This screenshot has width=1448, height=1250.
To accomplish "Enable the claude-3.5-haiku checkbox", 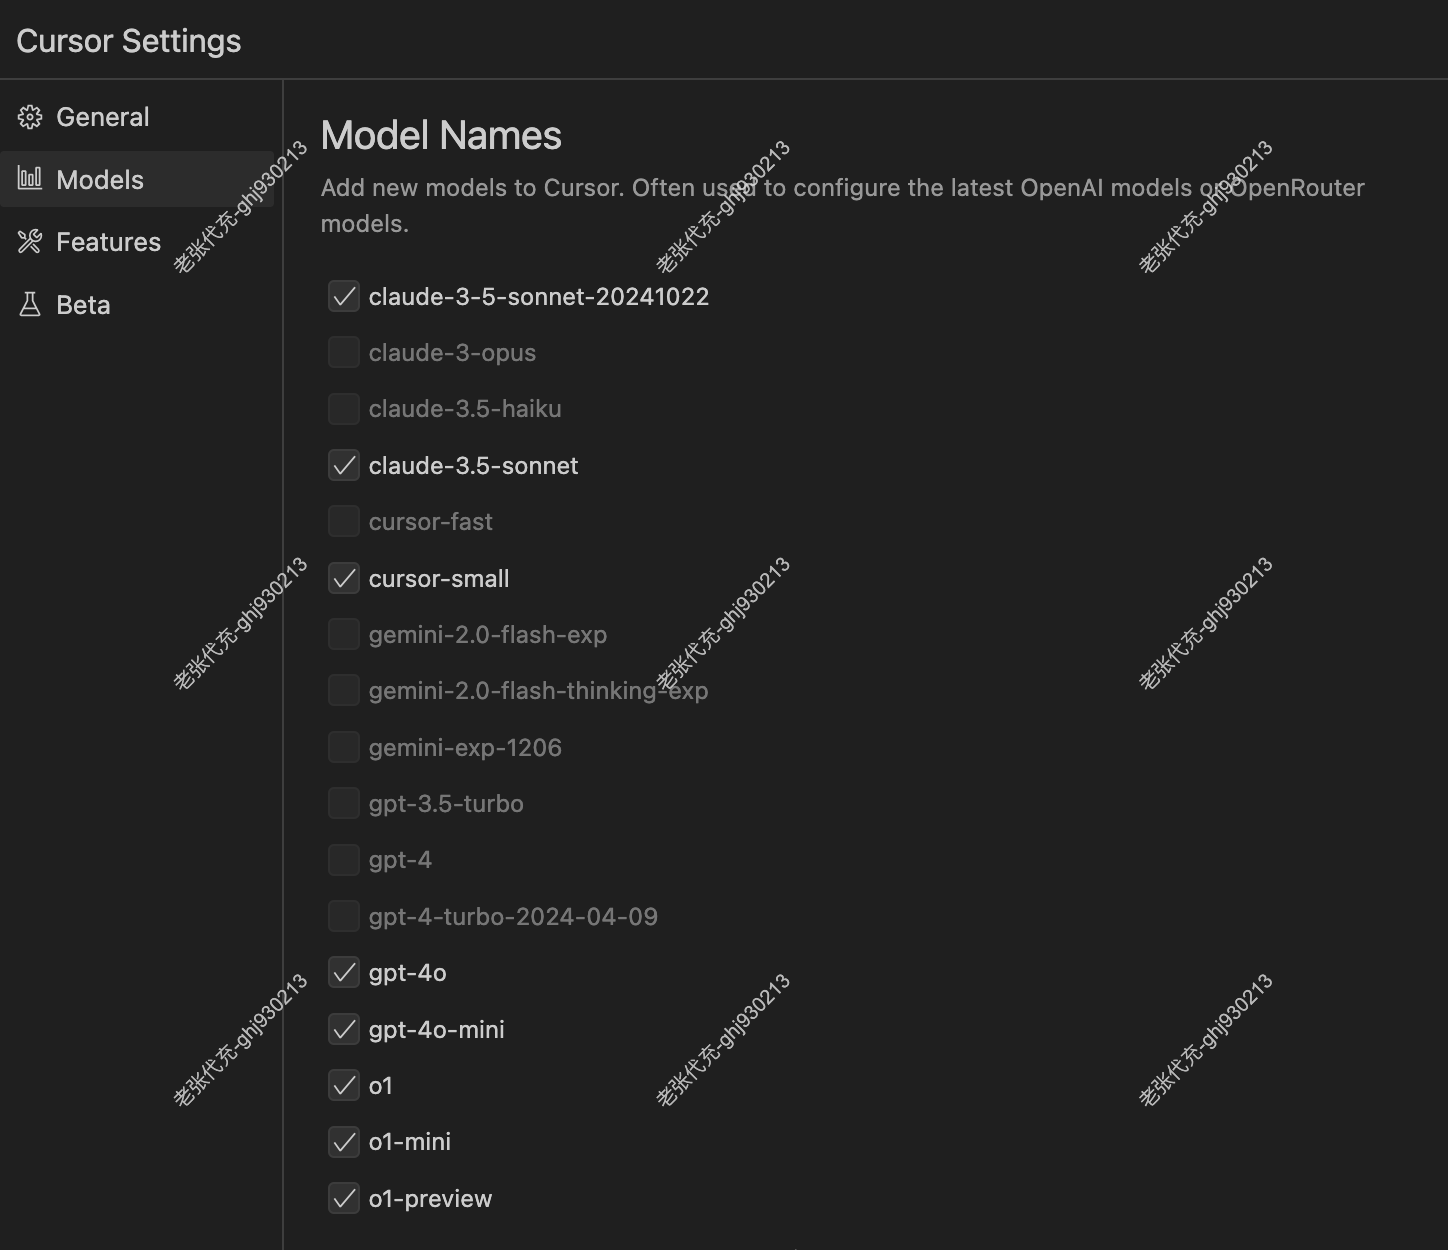I will pos(344,408).
